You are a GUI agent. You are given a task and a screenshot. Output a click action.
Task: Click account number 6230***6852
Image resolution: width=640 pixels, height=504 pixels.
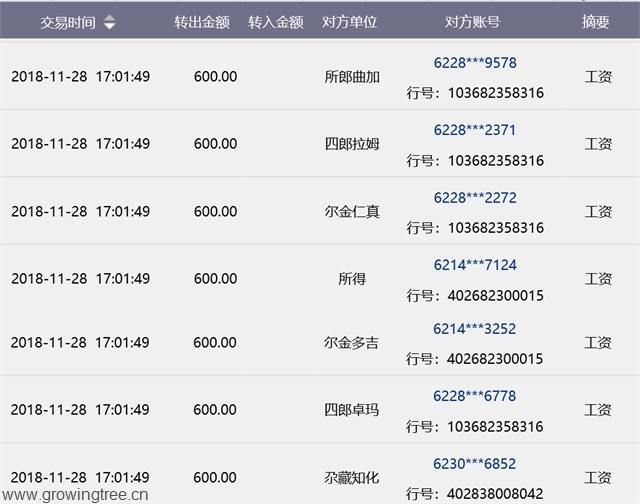tap(474, 463)
